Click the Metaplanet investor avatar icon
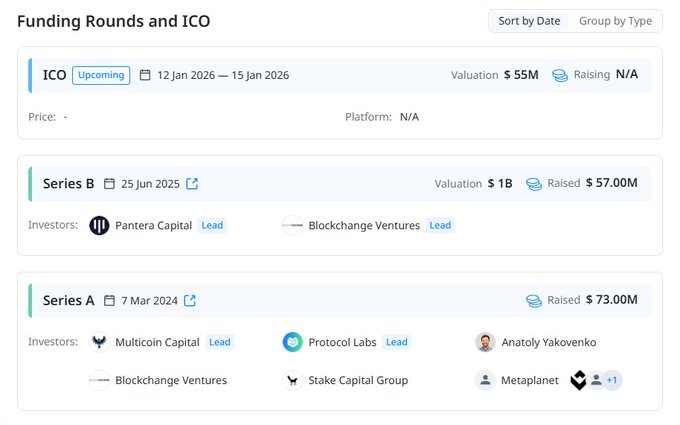680x425 pixels. pos(485,380)
